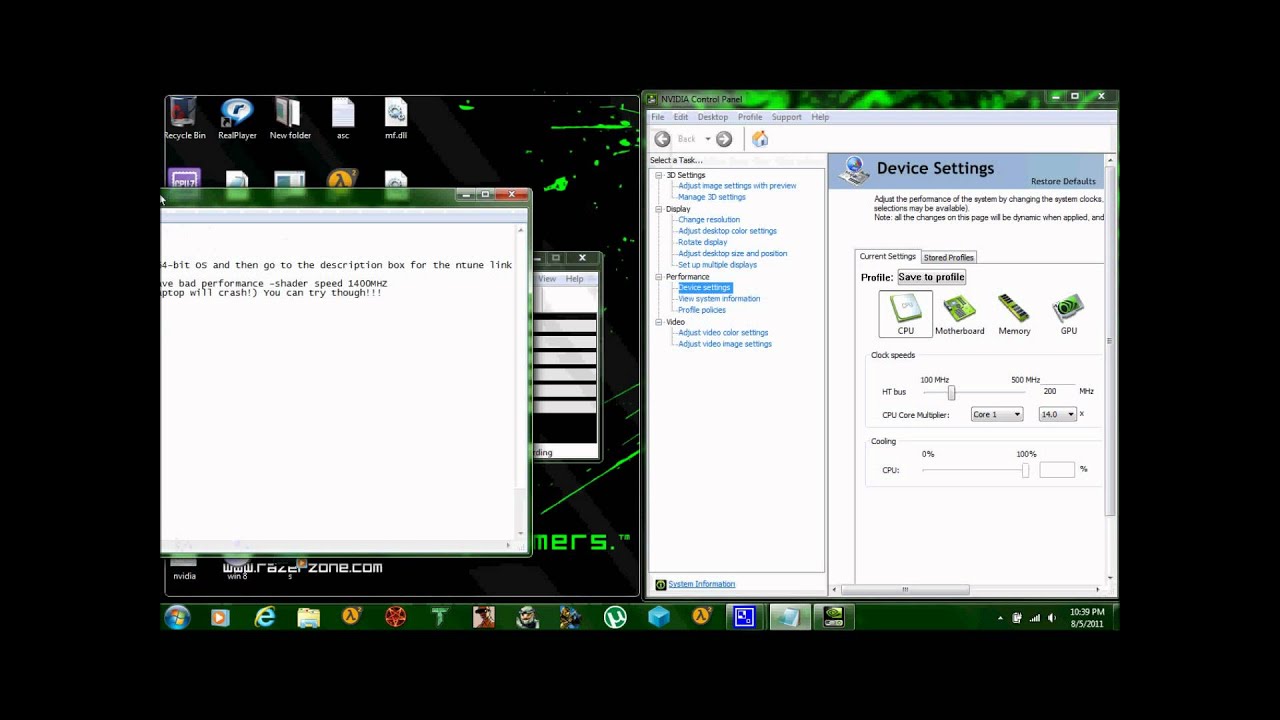This screenshot has height=720, width=1280.
Task: Open Adjust image settings with preview
Action: coord(737,186)
